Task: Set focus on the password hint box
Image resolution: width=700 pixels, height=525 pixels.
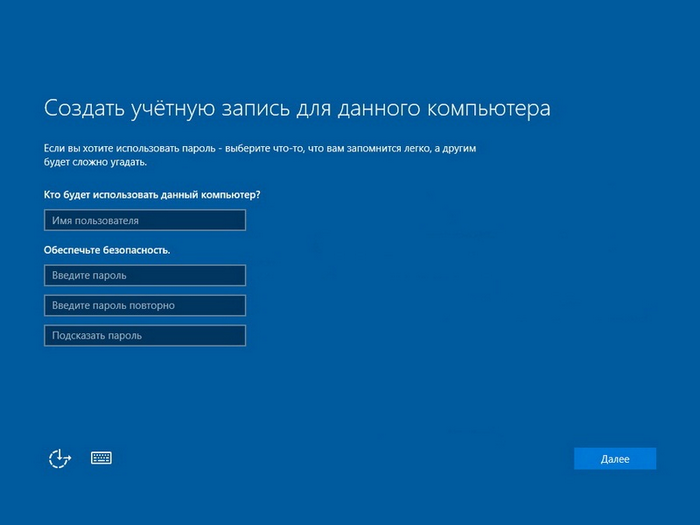Action: coord(145,336)
